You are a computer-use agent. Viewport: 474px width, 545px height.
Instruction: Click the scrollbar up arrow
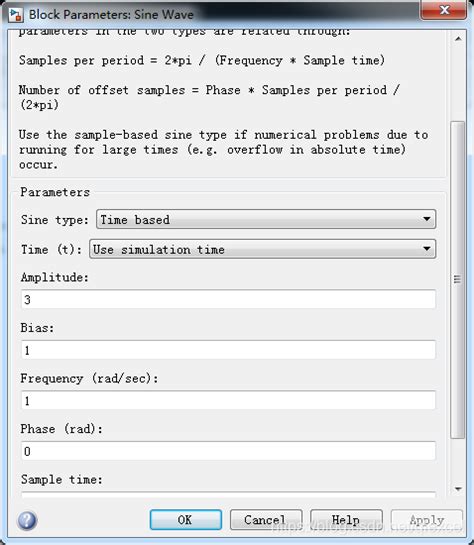click(458, 39)
